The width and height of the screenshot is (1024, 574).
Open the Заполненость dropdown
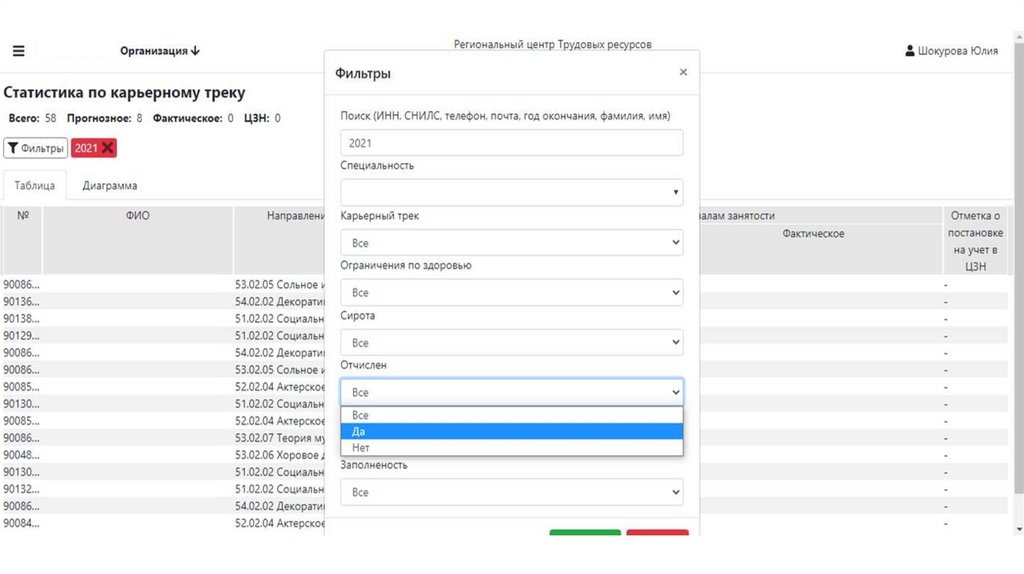511,492
